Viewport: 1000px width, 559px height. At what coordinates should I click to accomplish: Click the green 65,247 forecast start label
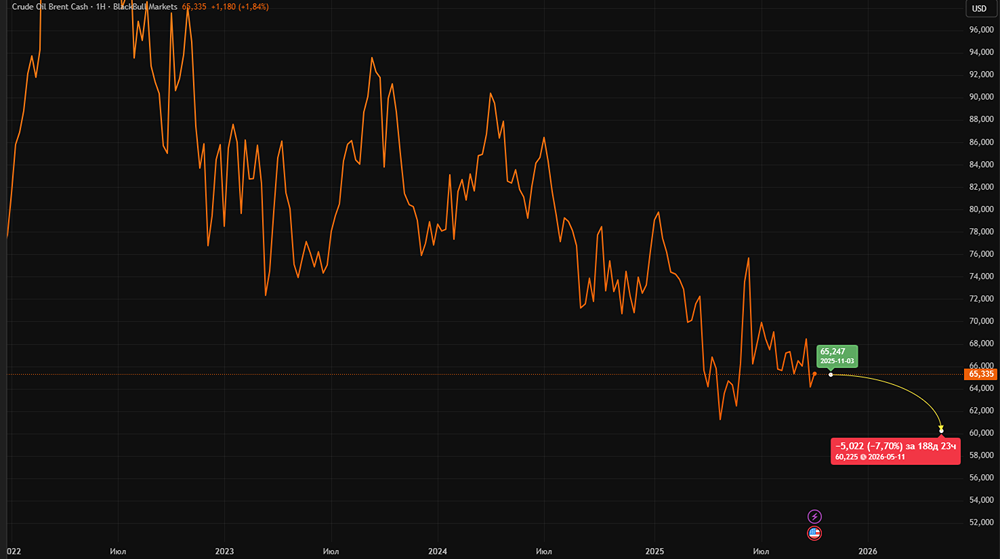(837, 356)
